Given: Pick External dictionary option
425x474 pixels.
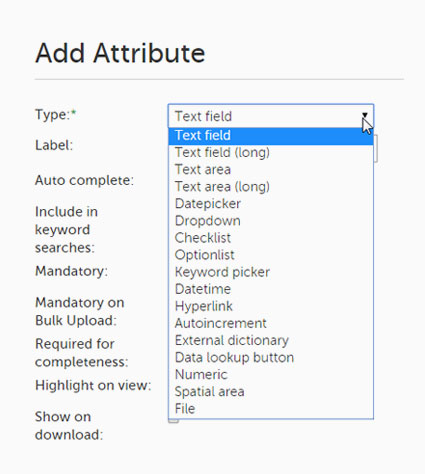Looking at the screenshot, I should [271, 340].
